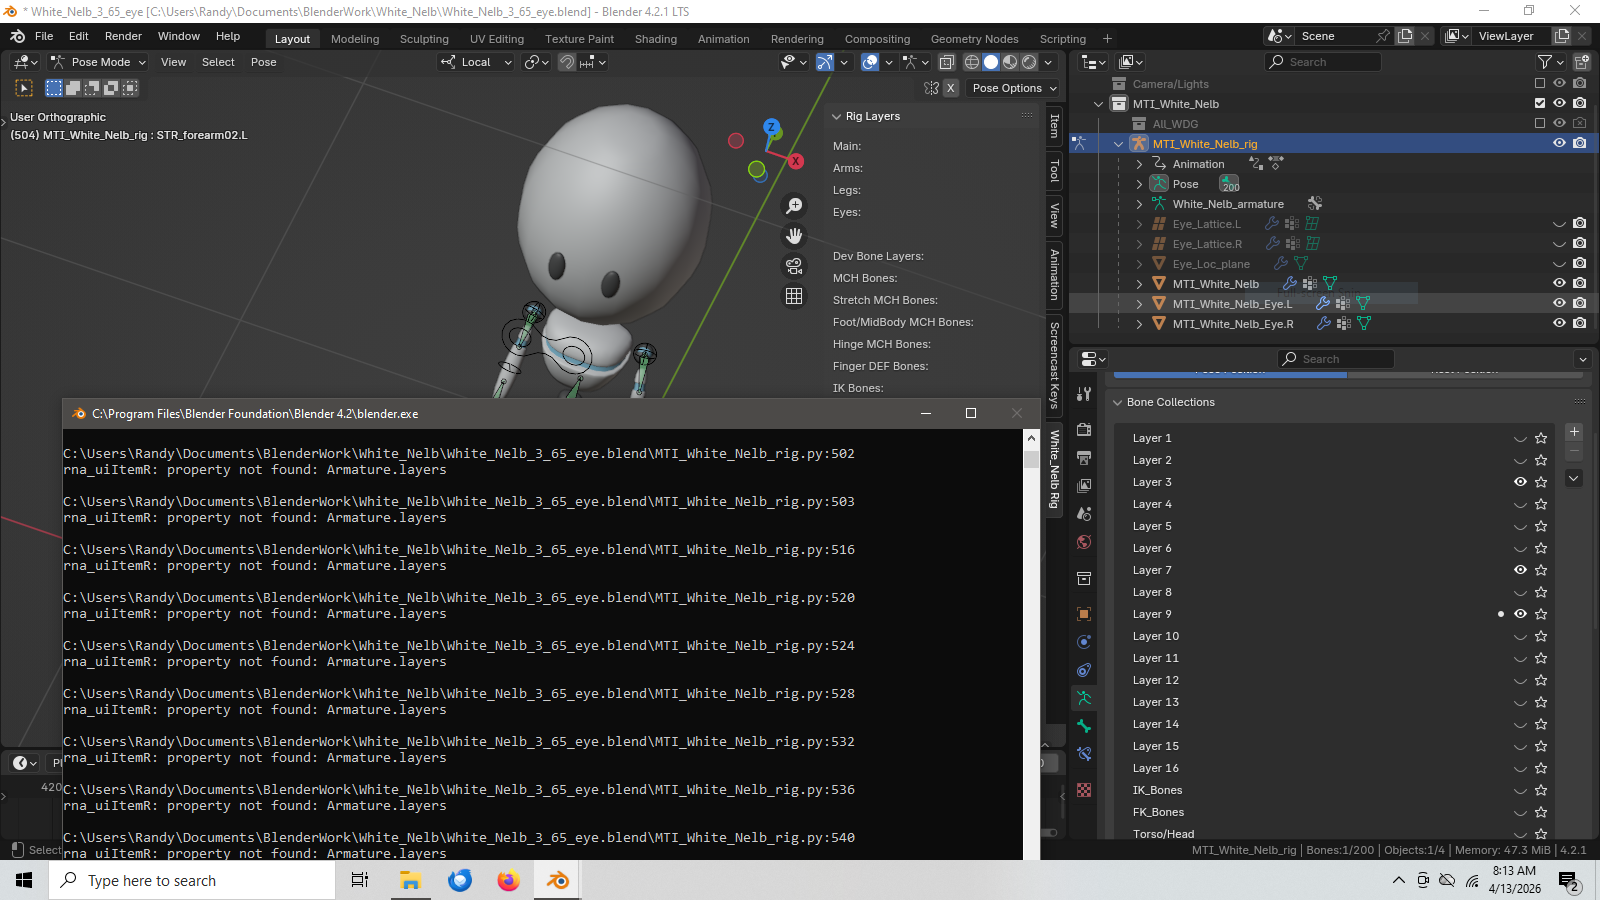Open World properties tab icon
The width and height of the screenshot is (1600, 900).
tap(1084, 542)
